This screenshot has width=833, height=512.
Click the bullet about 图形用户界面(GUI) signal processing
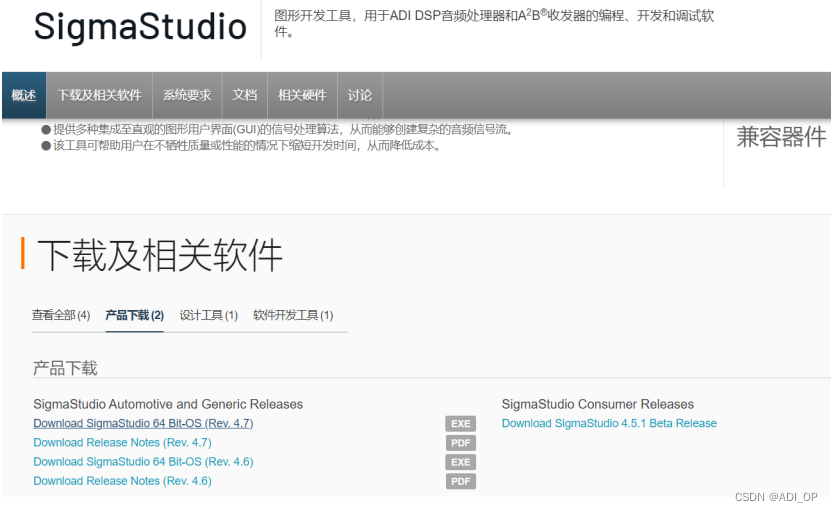(277, 130)
